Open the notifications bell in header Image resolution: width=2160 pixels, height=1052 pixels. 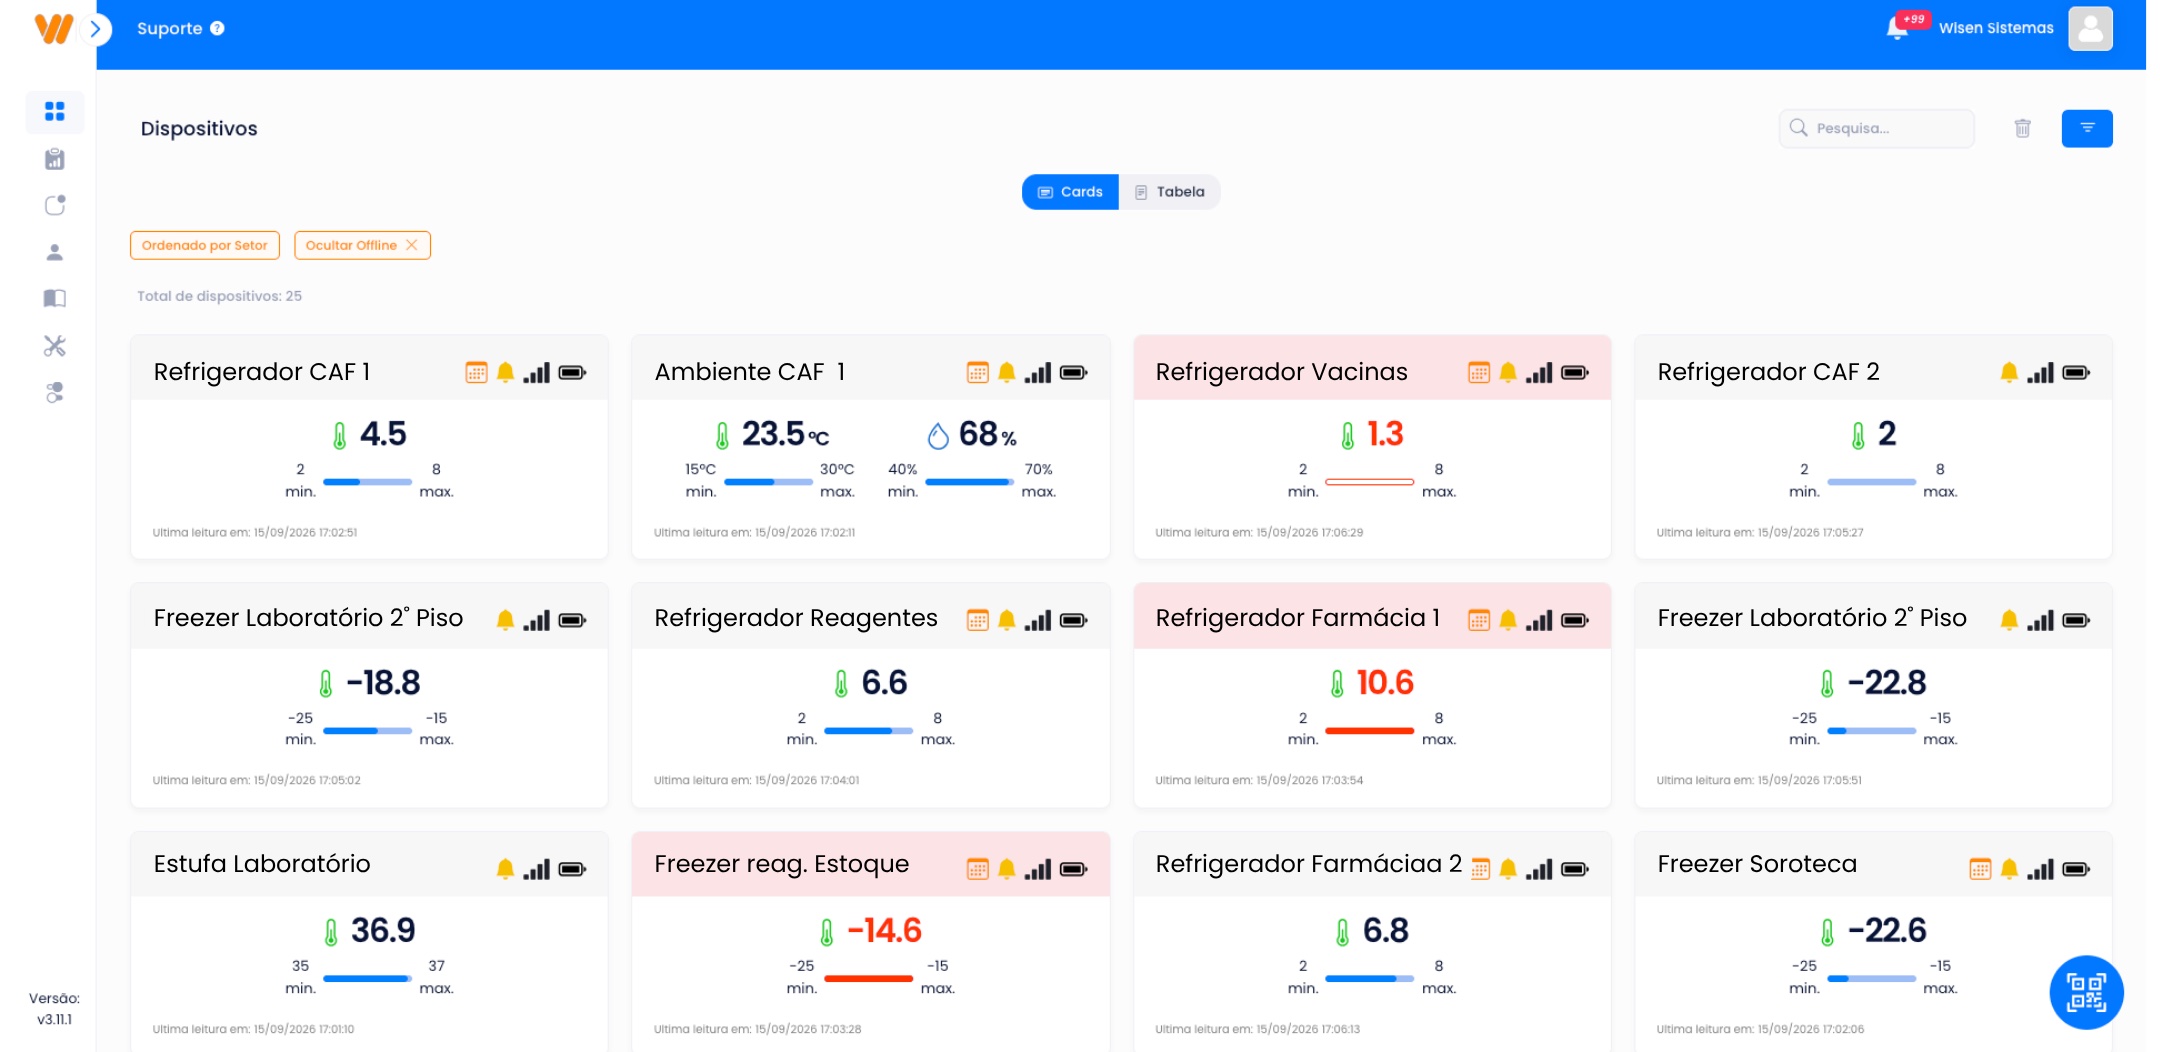point(1897,28)
